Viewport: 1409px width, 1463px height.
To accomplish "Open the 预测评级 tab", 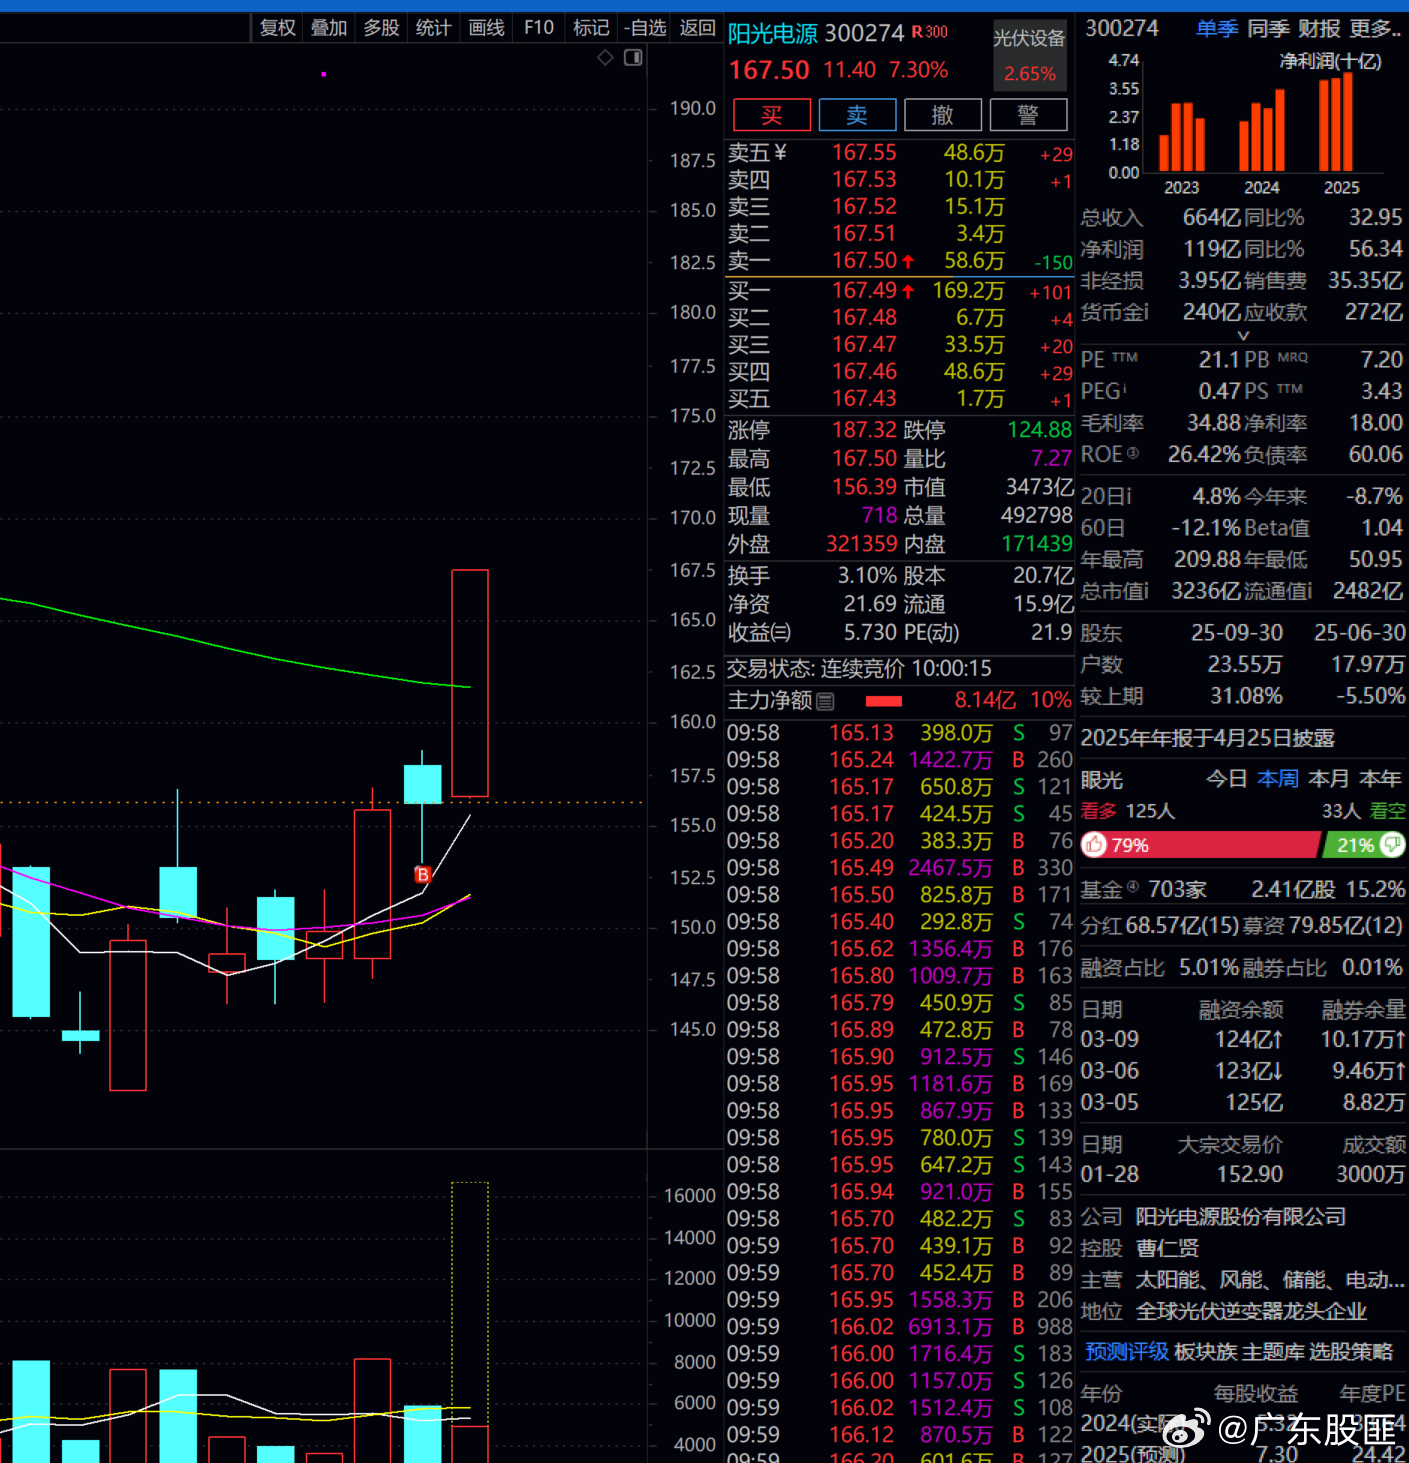I will click(x=1127, y=1352).
